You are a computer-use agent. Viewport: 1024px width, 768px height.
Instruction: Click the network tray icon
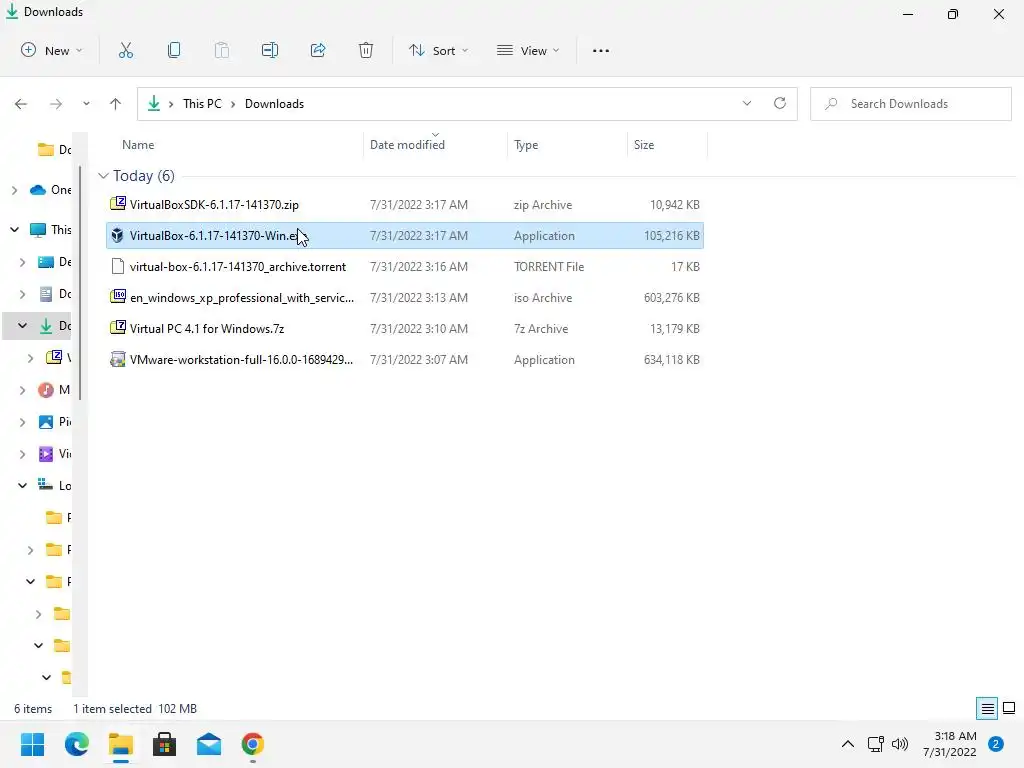point(875,744)
